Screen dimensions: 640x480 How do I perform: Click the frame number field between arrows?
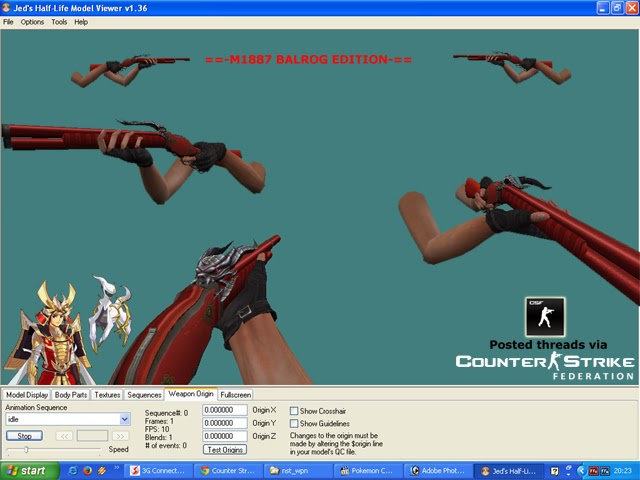click(92, 436)
